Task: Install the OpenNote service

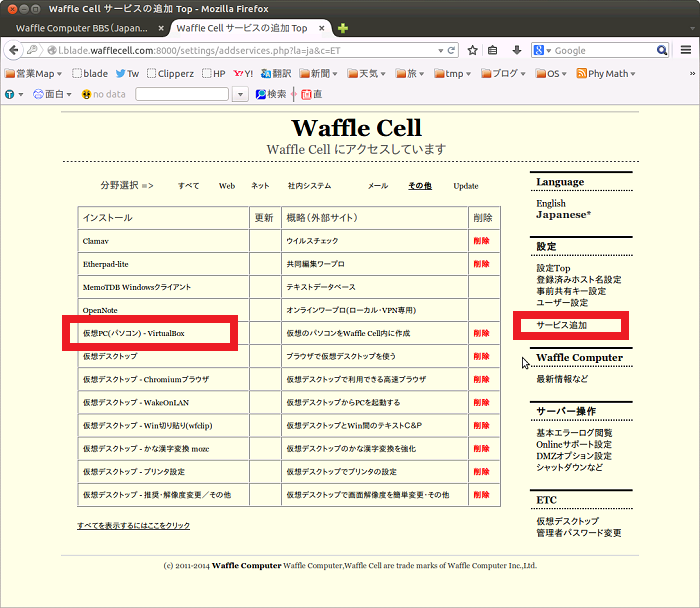Action: pos(100,310)
